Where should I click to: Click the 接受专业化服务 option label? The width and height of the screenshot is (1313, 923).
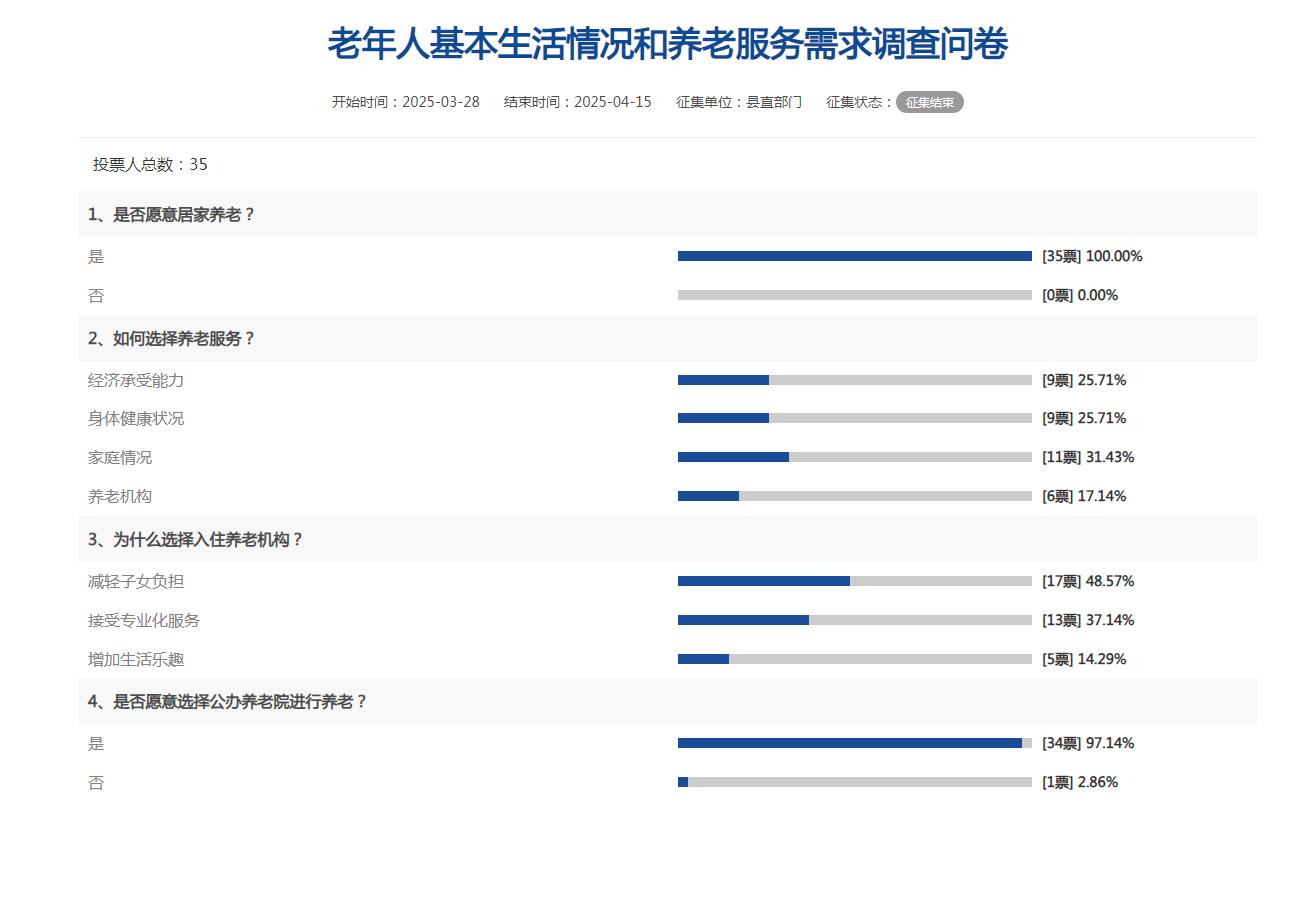point(144,620)
